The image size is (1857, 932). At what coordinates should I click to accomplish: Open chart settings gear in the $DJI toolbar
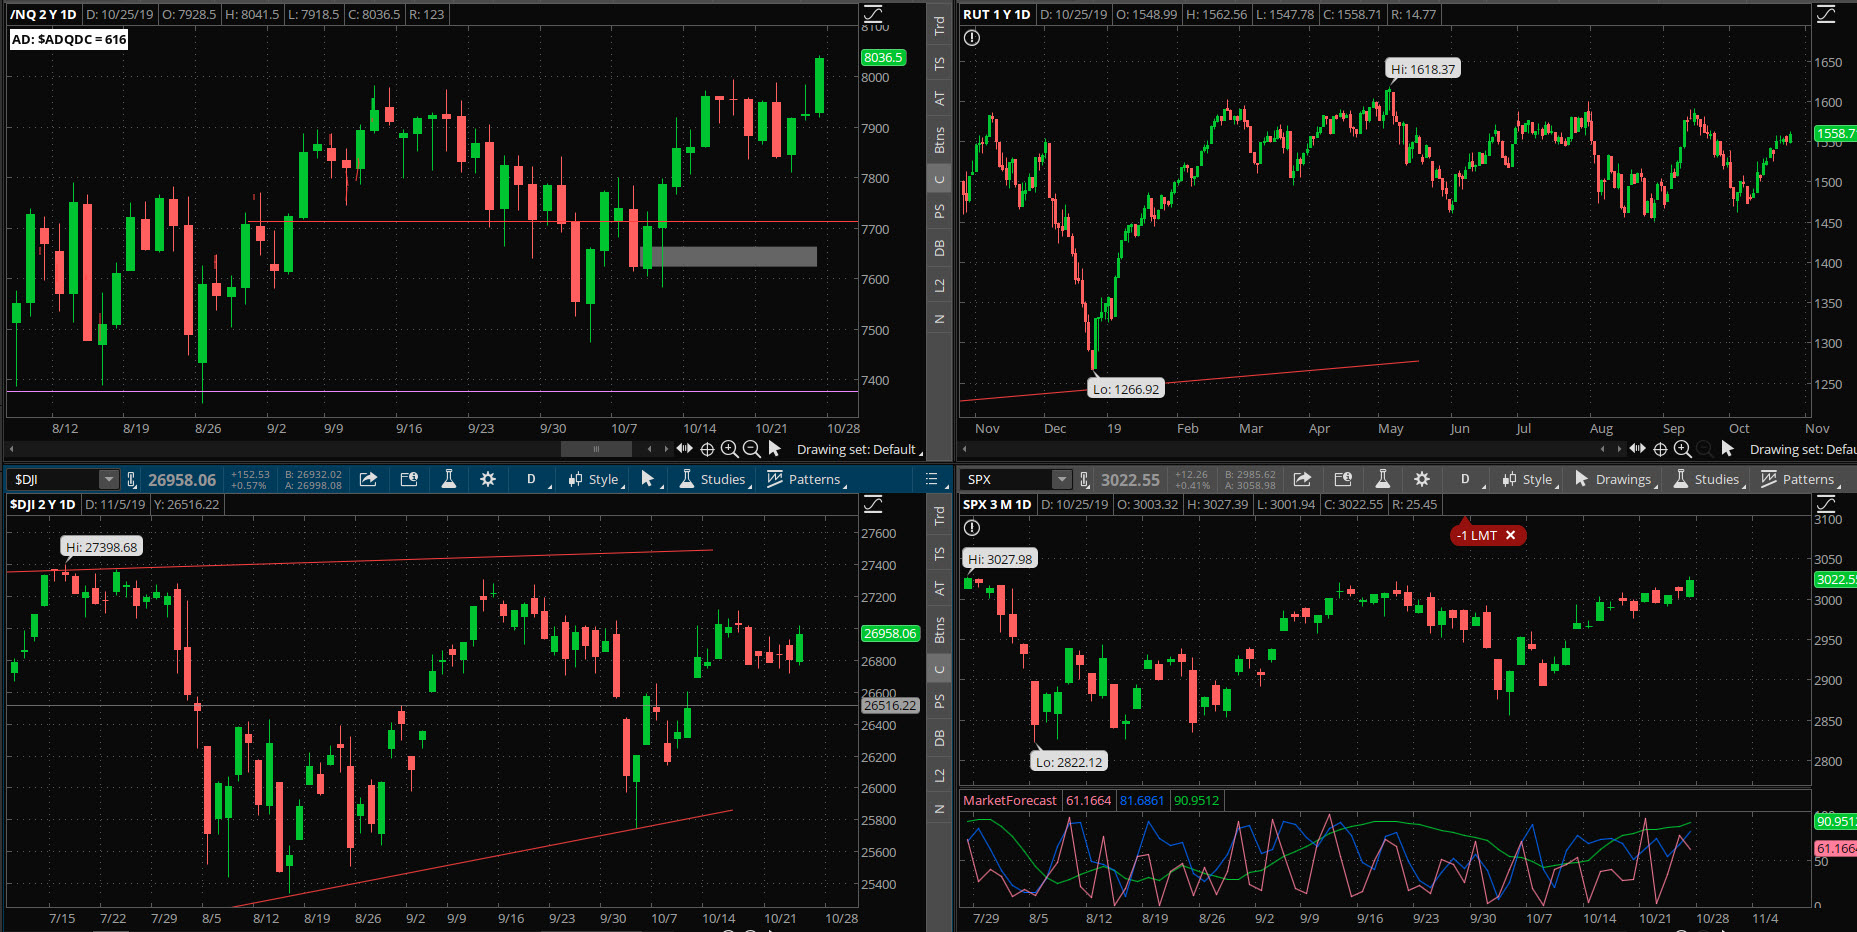tap(488, 479)
